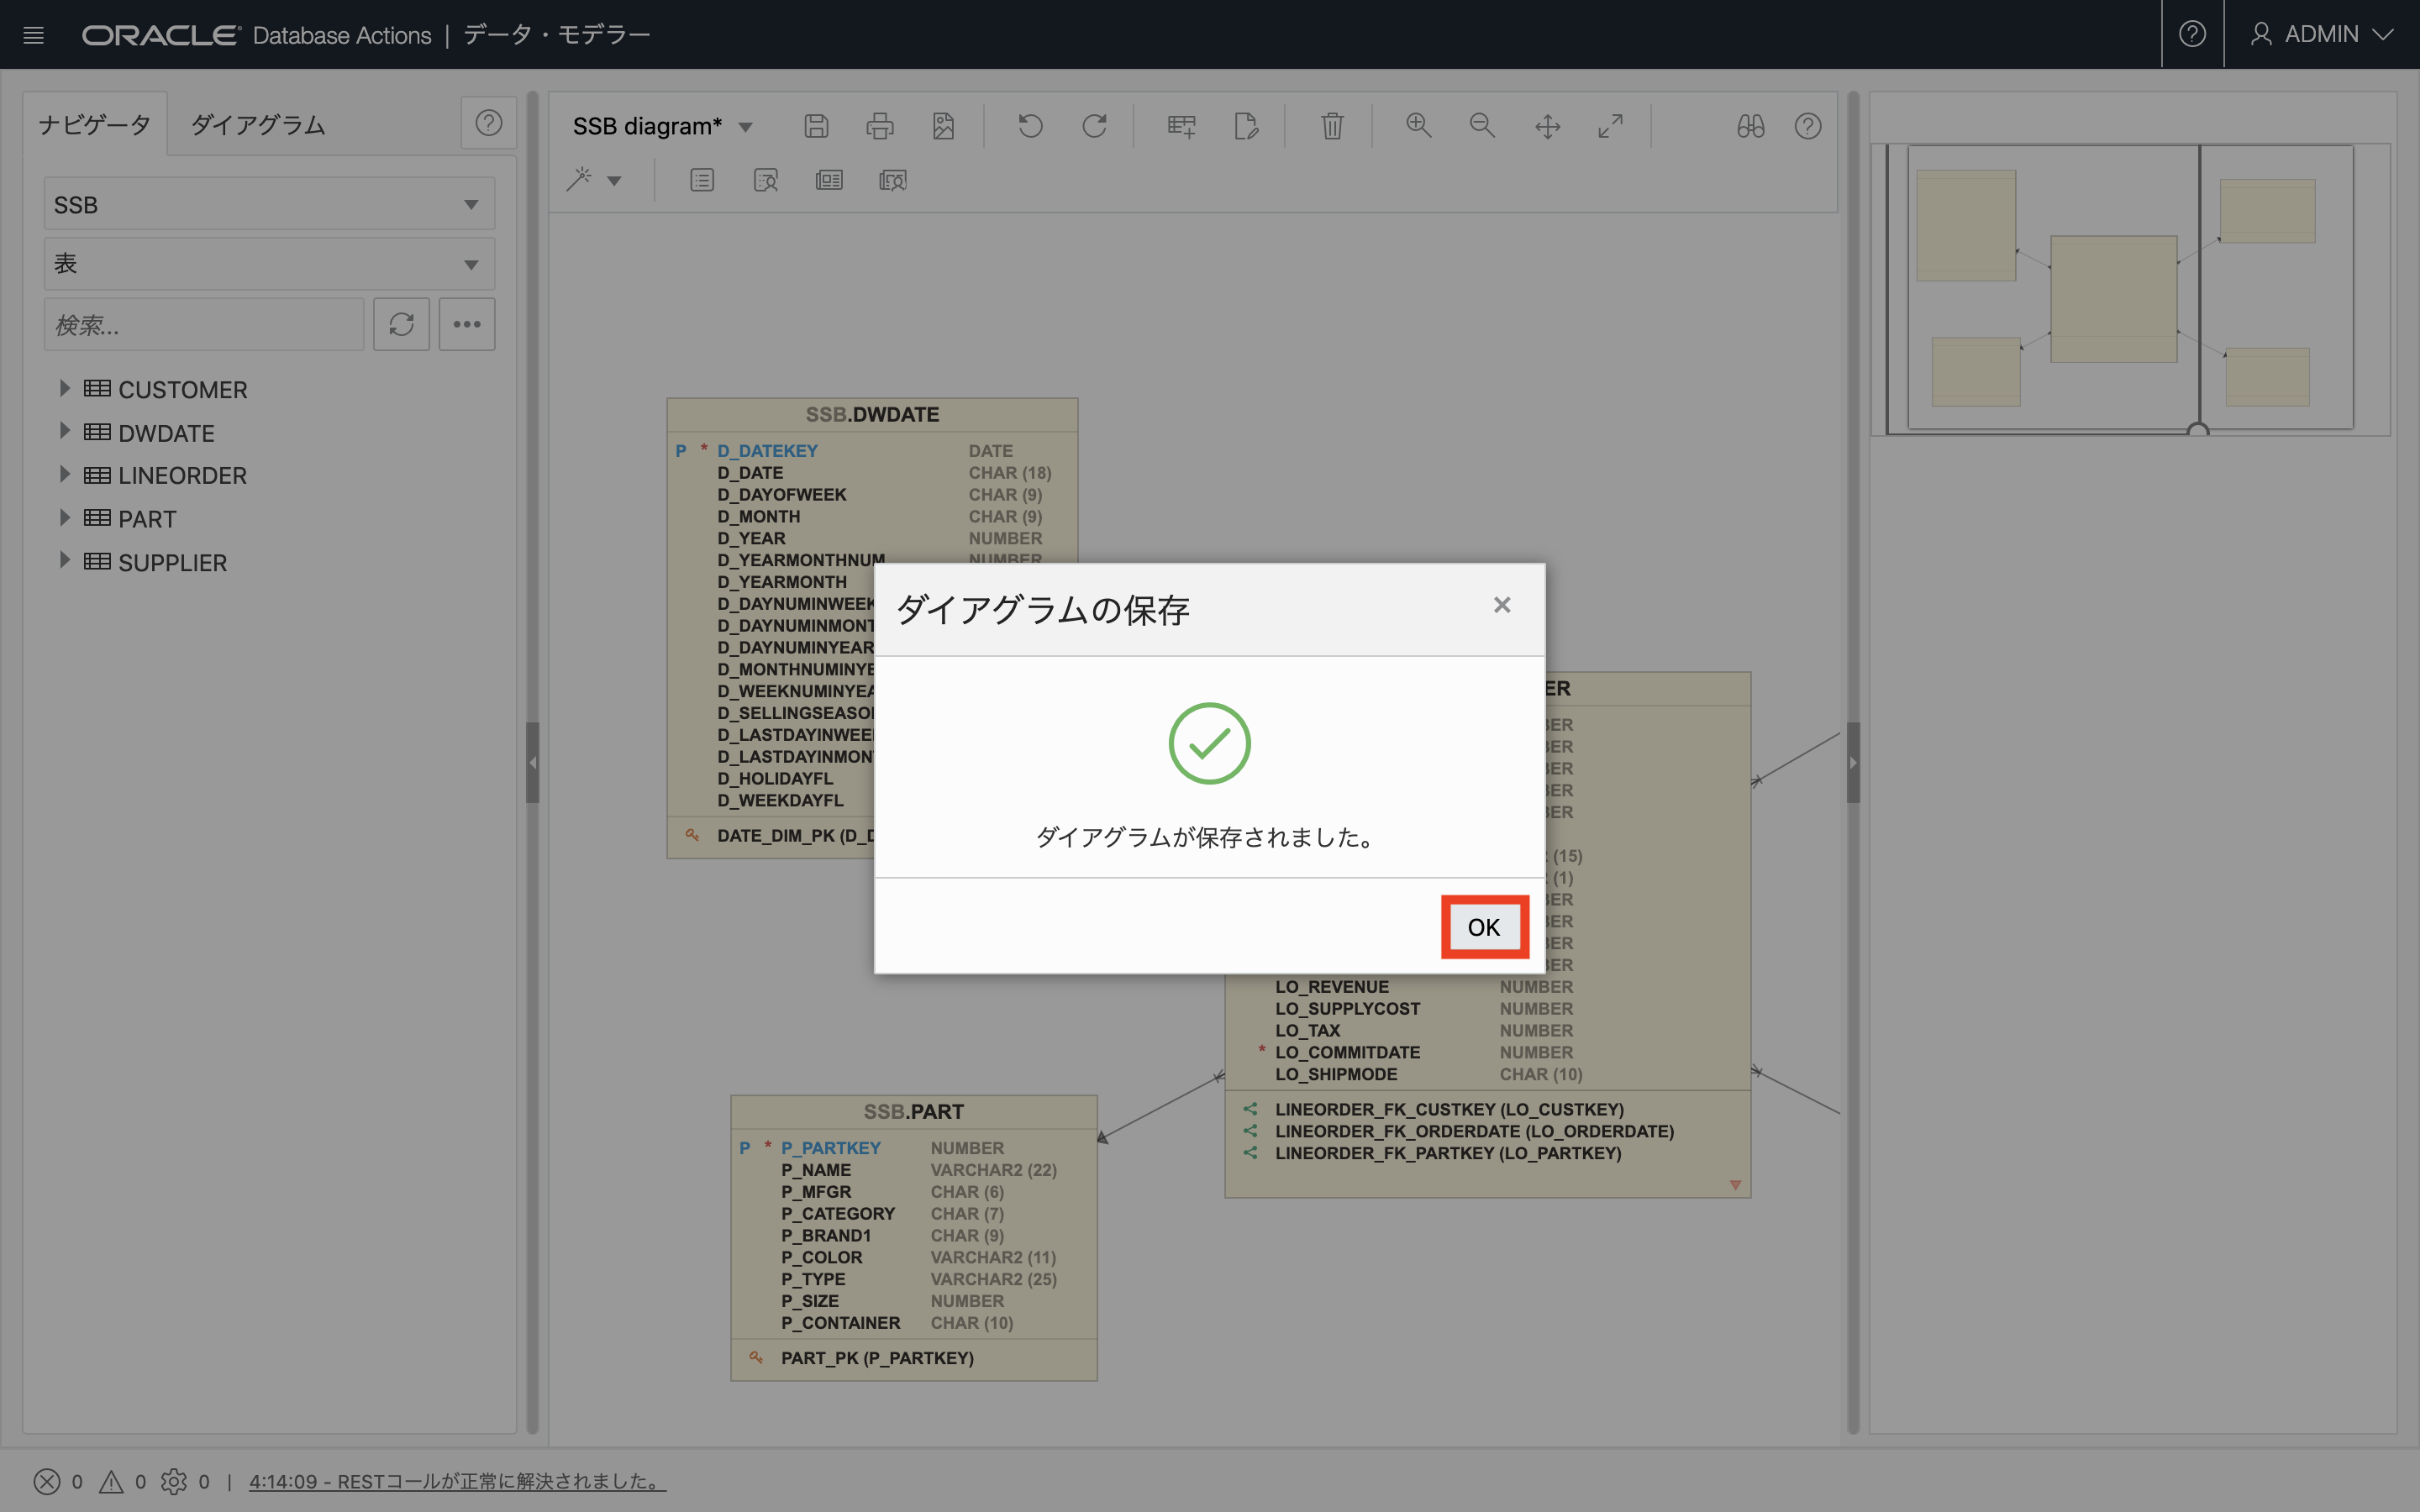Click the zoom out magnifier icon

pos(1482,126)
